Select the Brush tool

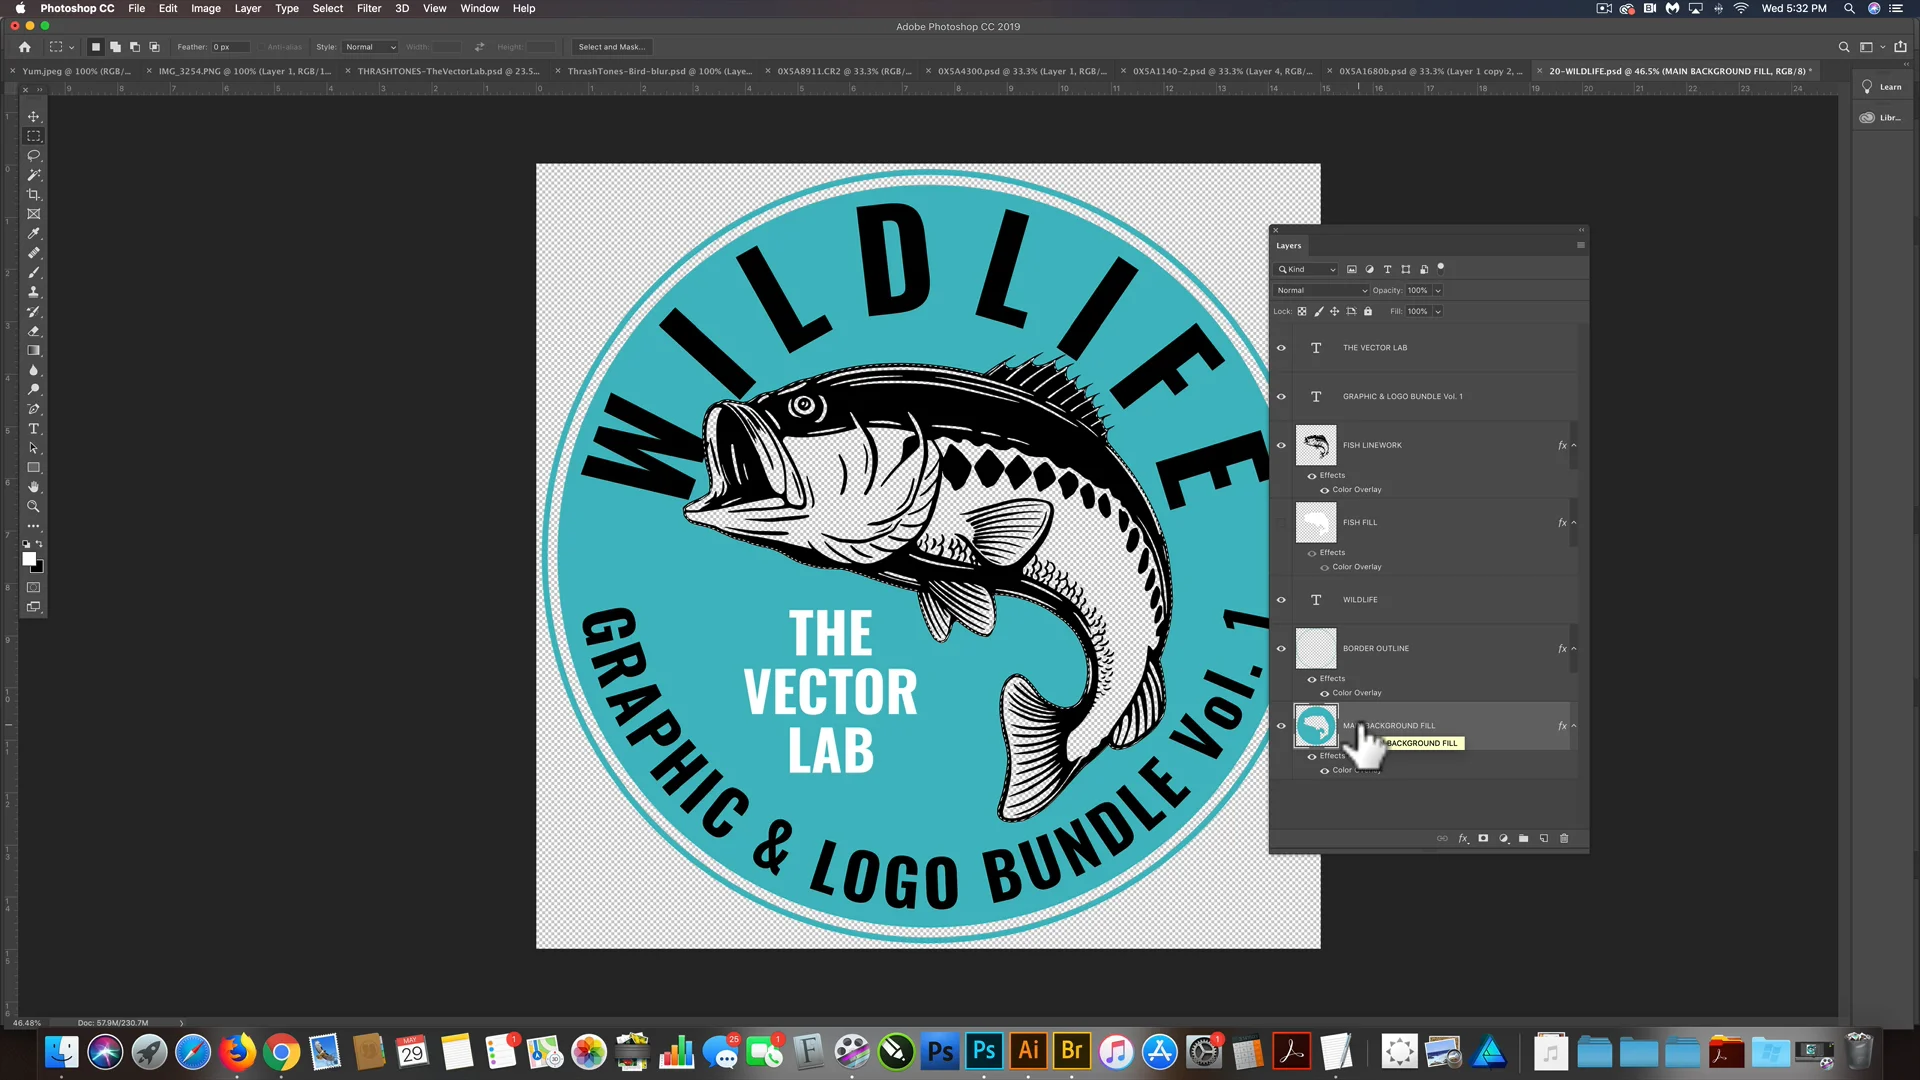[x=34, y=272]
